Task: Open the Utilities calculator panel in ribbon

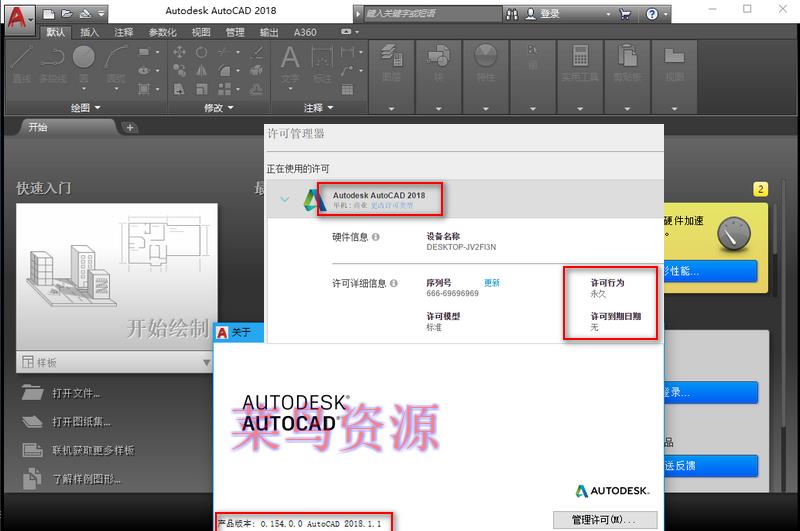Action: coord(580,63)
